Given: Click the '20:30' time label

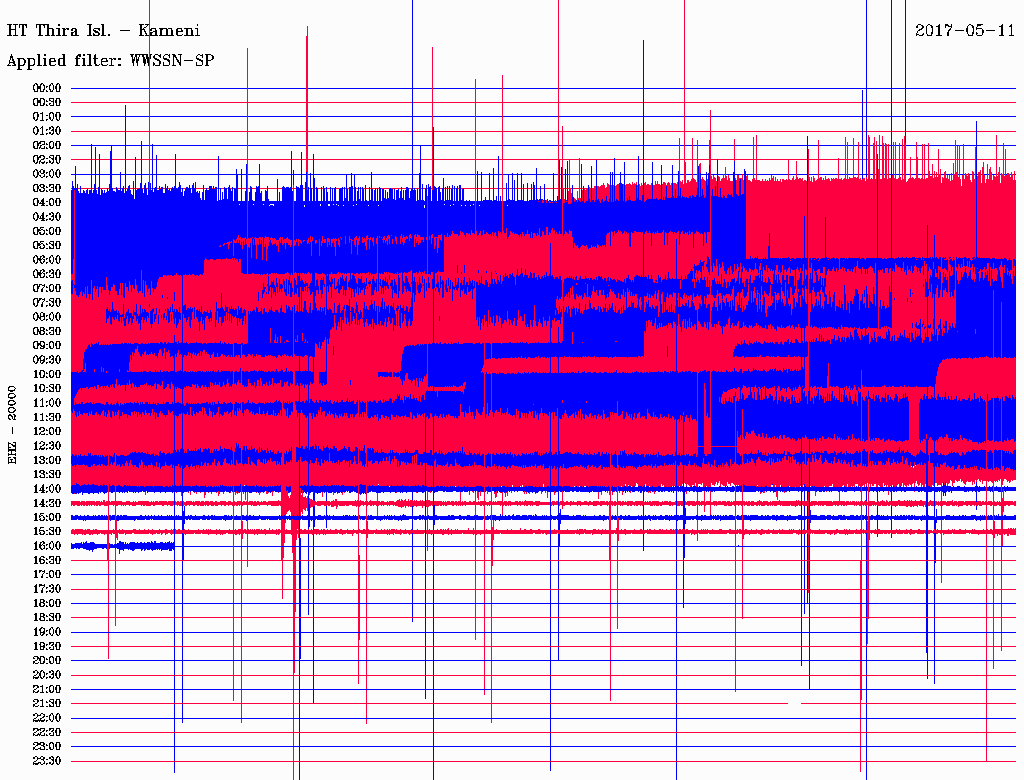Looking at the screenshot, I should coord(47,675).
